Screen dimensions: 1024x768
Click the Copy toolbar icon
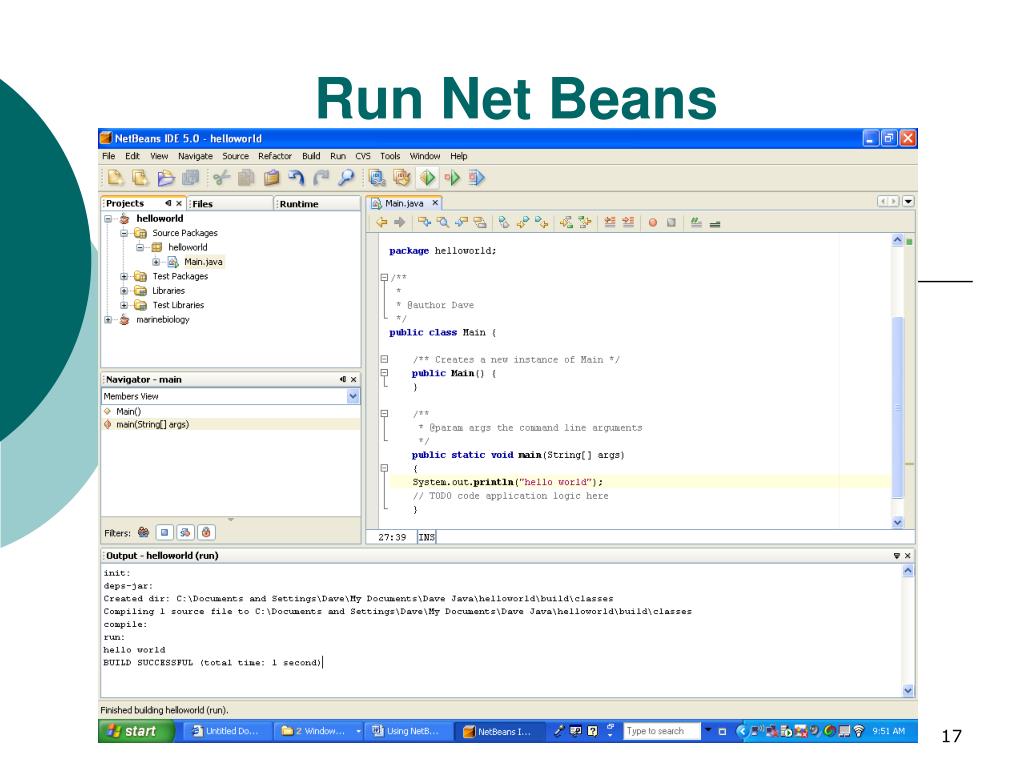click(x=246, y=178)
